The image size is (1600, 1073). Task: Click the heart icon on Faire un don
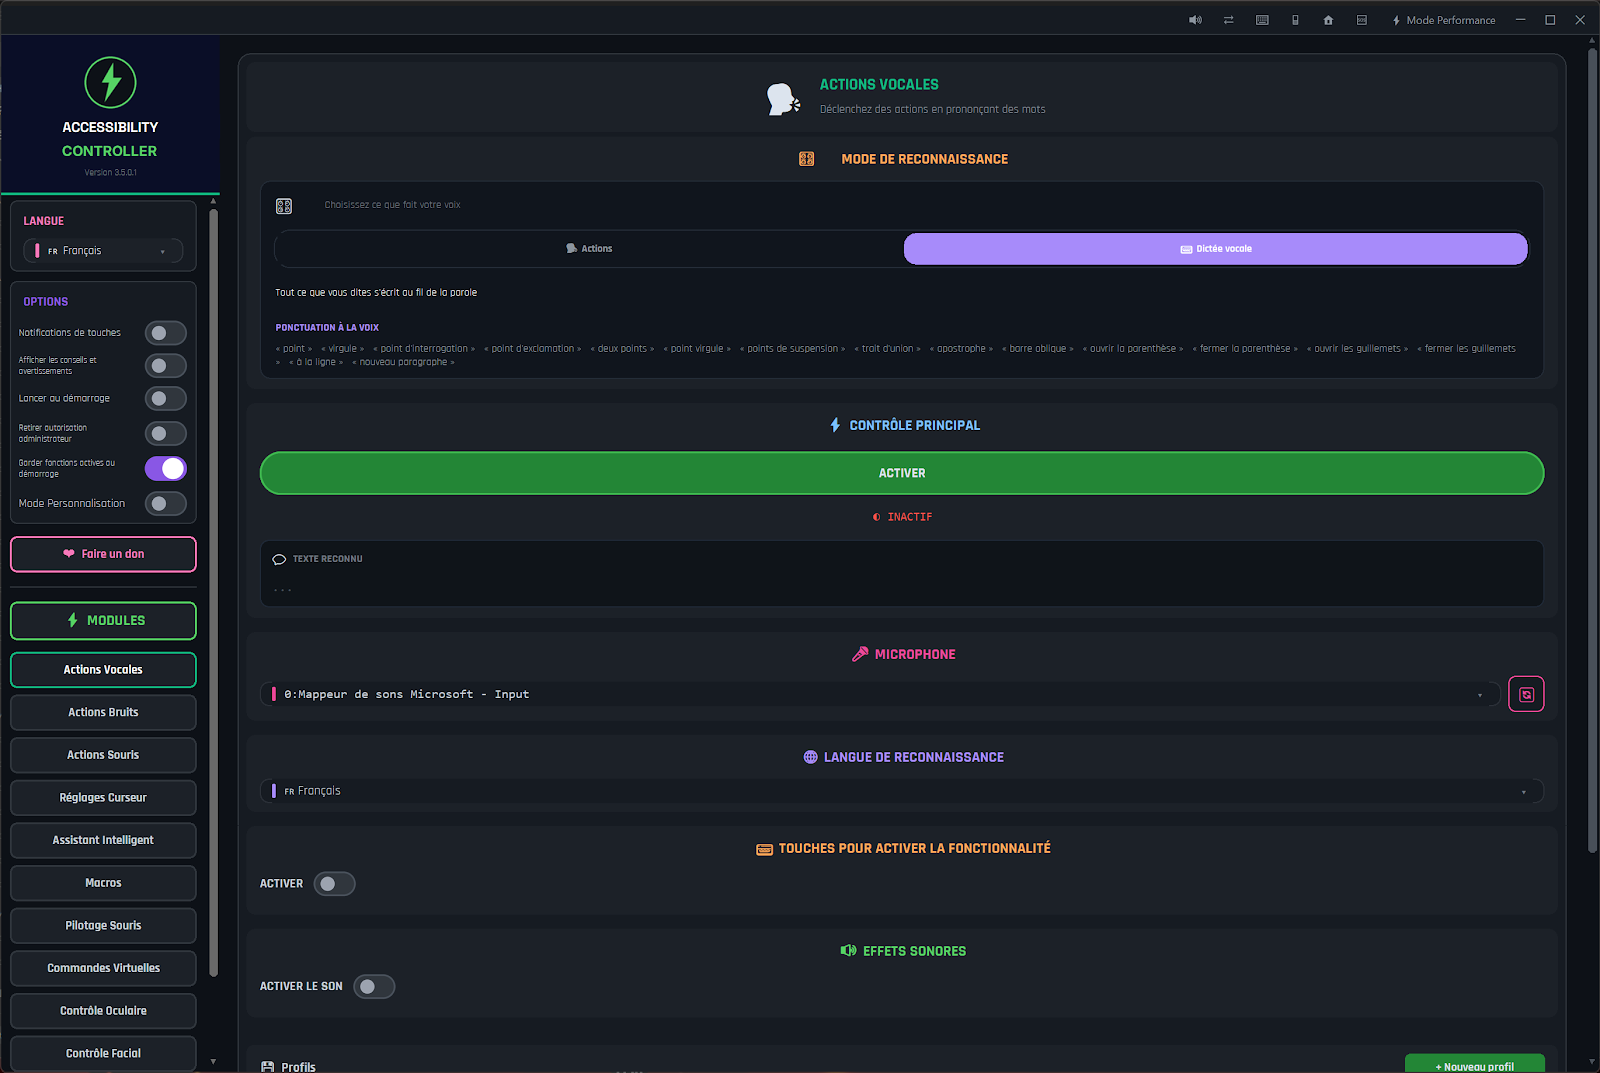[x=69, y=554]
